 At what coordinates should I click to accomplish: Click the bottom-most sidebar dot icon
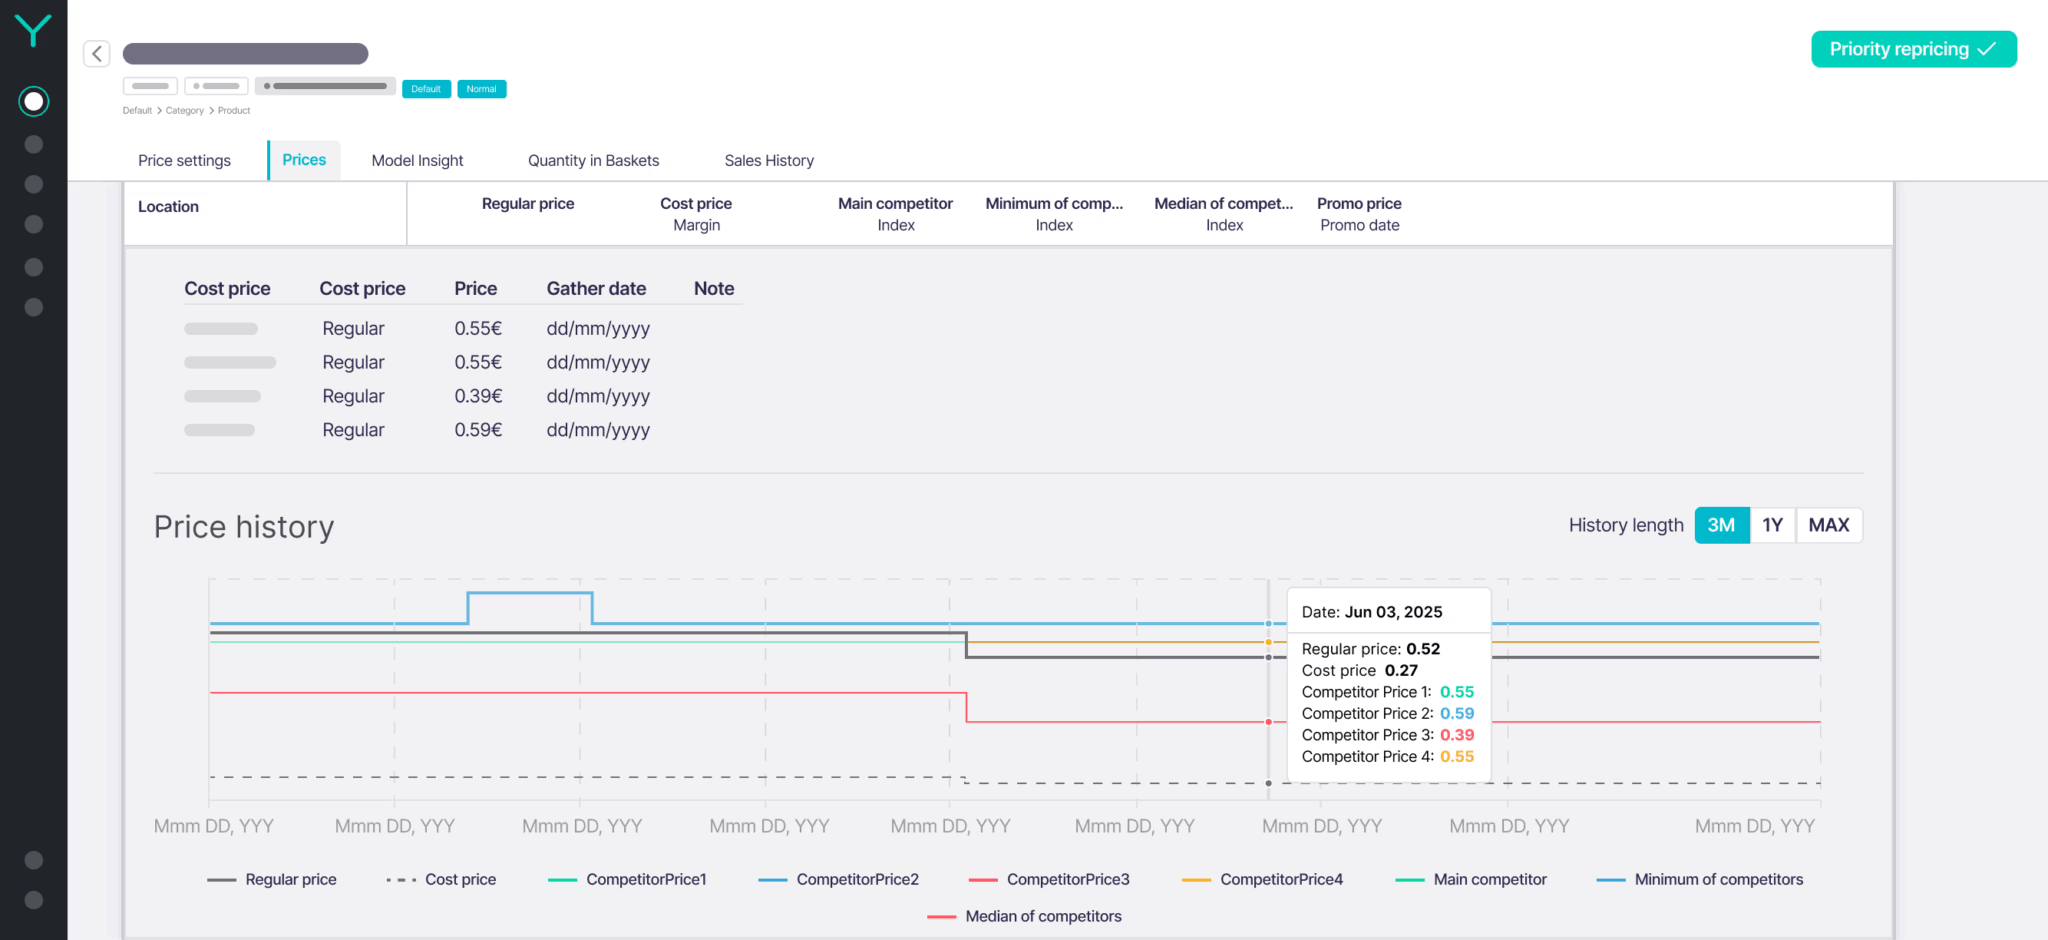(x=34, y=899)
